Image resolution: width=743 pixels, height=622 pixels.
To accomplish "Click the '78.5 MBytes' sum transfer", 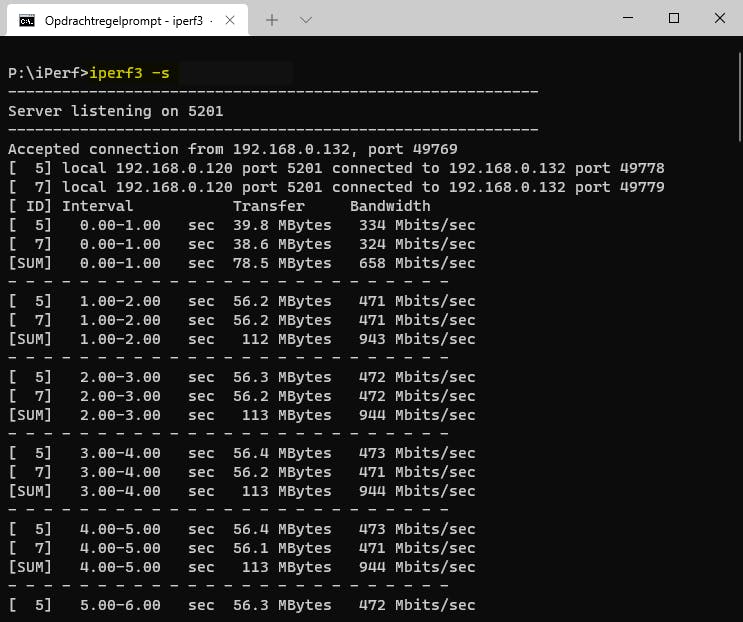I will click(x=282, y=263).
